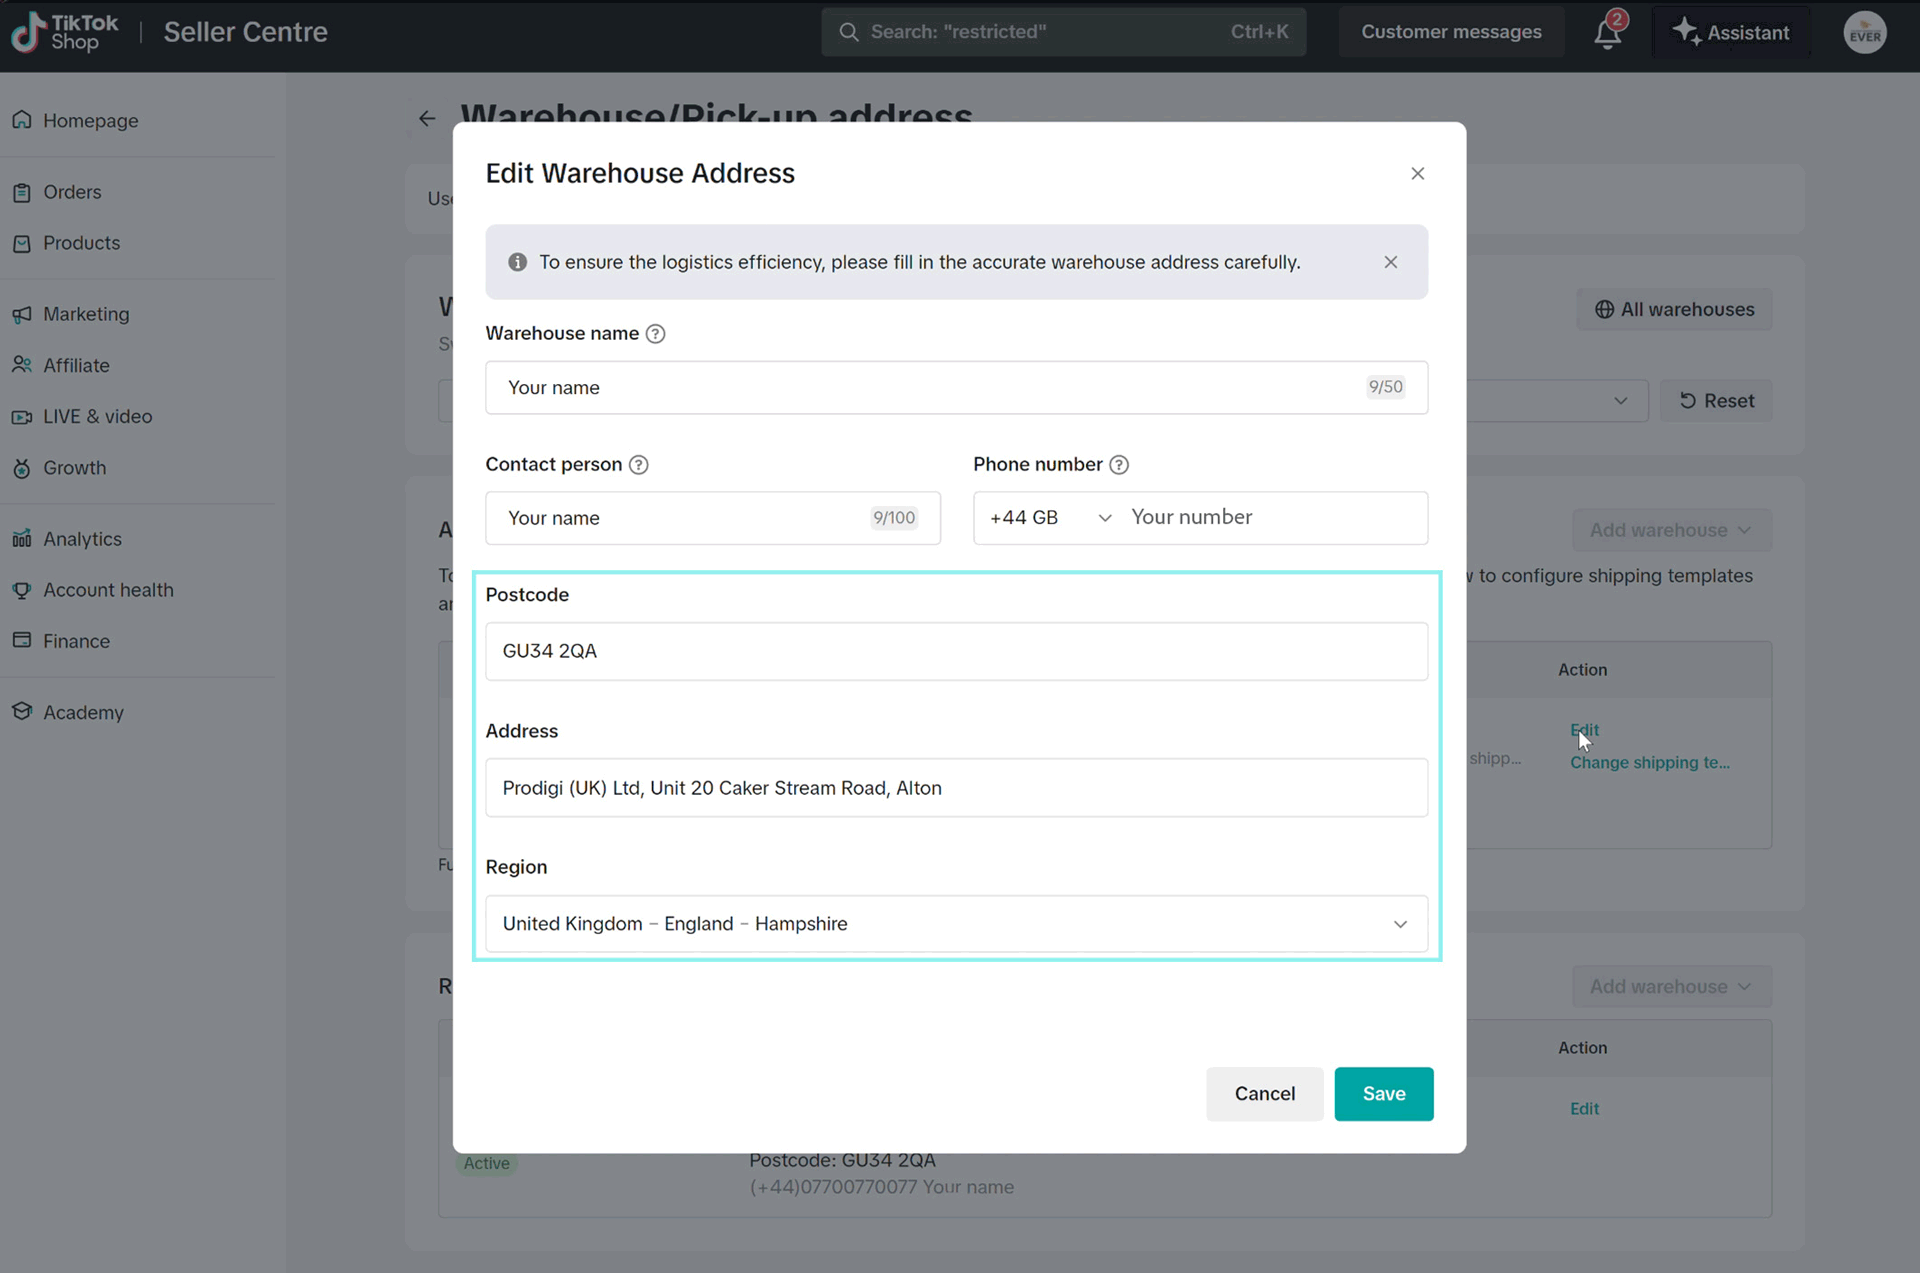Open the user profile avatar
The width and height of the screenshot is (1920, 1273).
pyautogui.click(x=1864, y=33)
